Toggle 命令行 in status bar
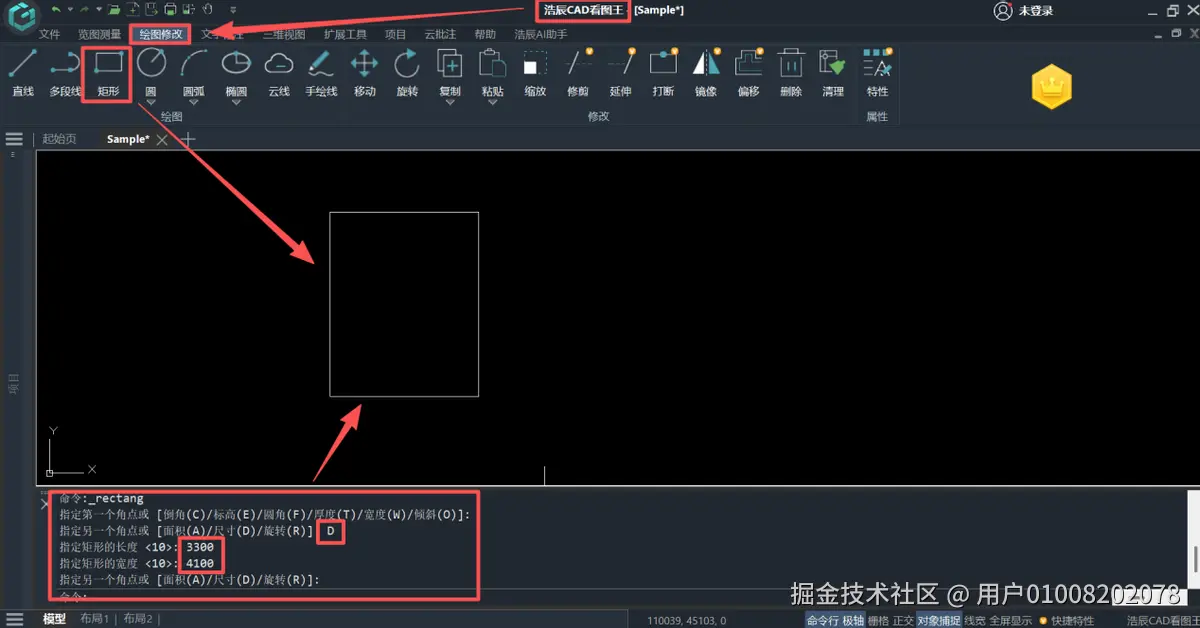The width and height of the screenshot is (1200, 628). coord(822,620)
